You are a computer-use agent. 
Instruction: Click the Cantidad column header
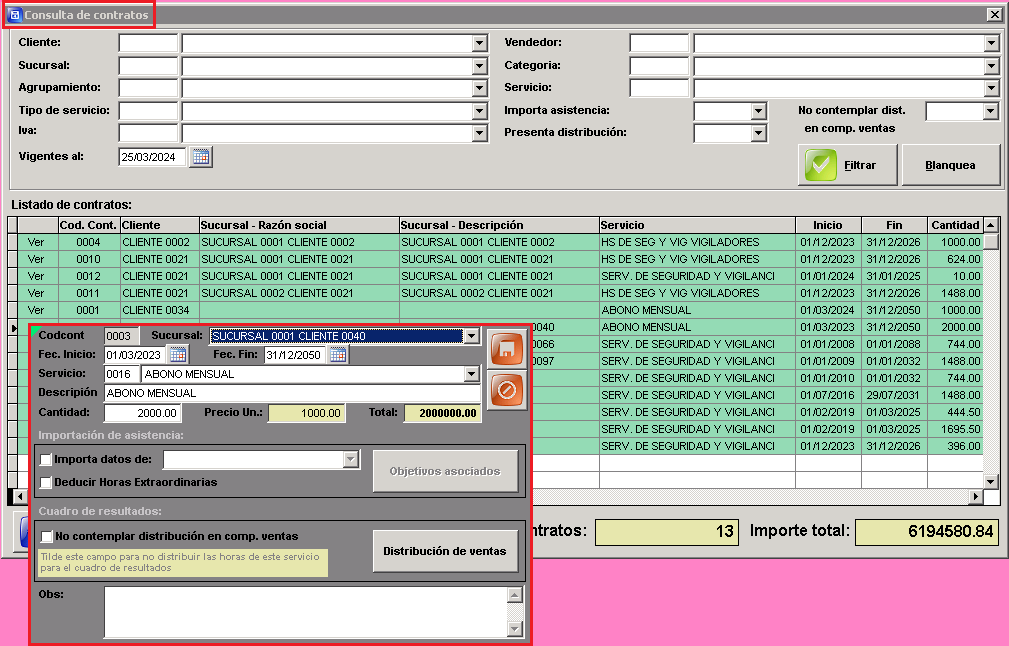(x=955, y=225)
